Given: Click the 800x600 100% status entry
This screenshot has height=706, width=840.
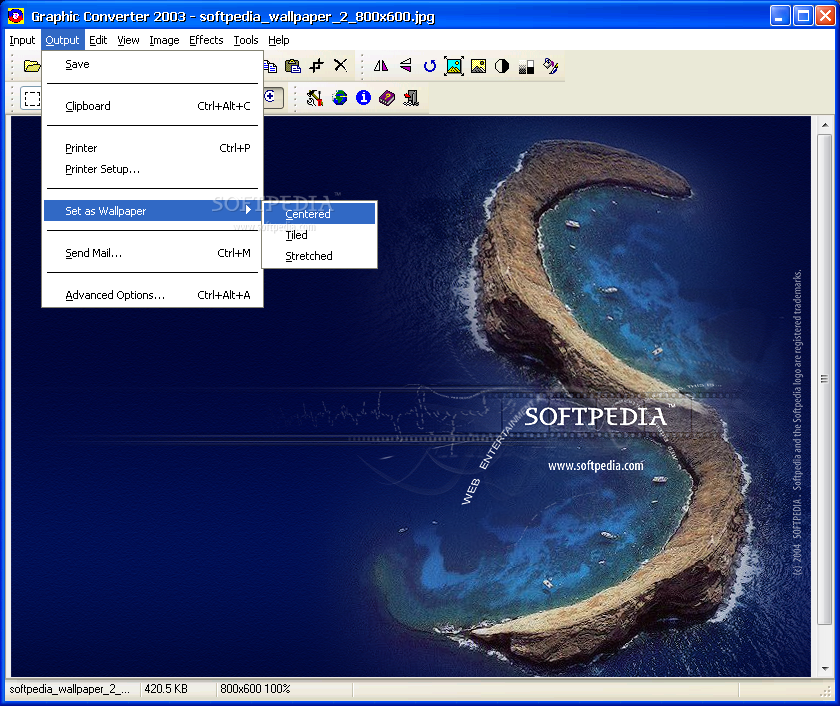Looking at the screenshot, I should point(255,689).
